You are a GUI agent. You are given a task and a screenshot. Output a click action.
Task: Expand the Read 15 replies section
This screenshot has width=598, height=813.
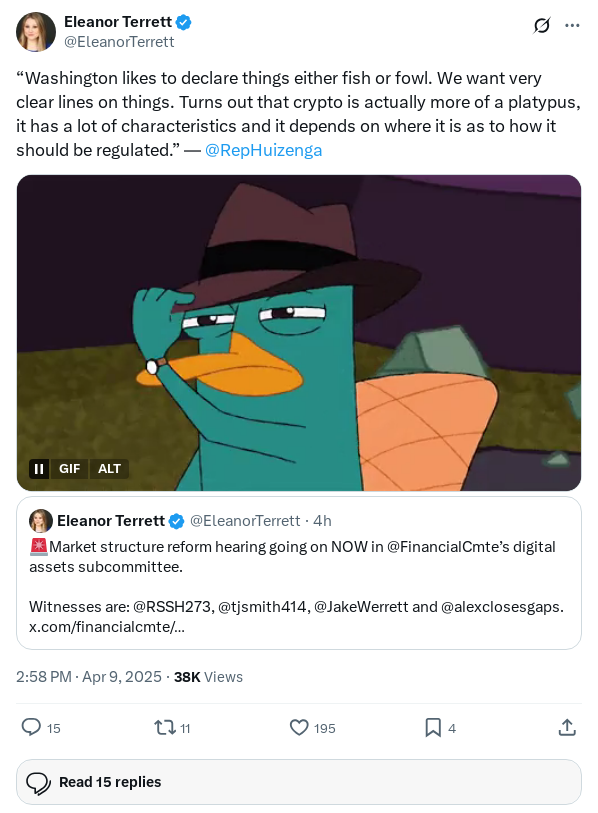(x=110, y=782)
